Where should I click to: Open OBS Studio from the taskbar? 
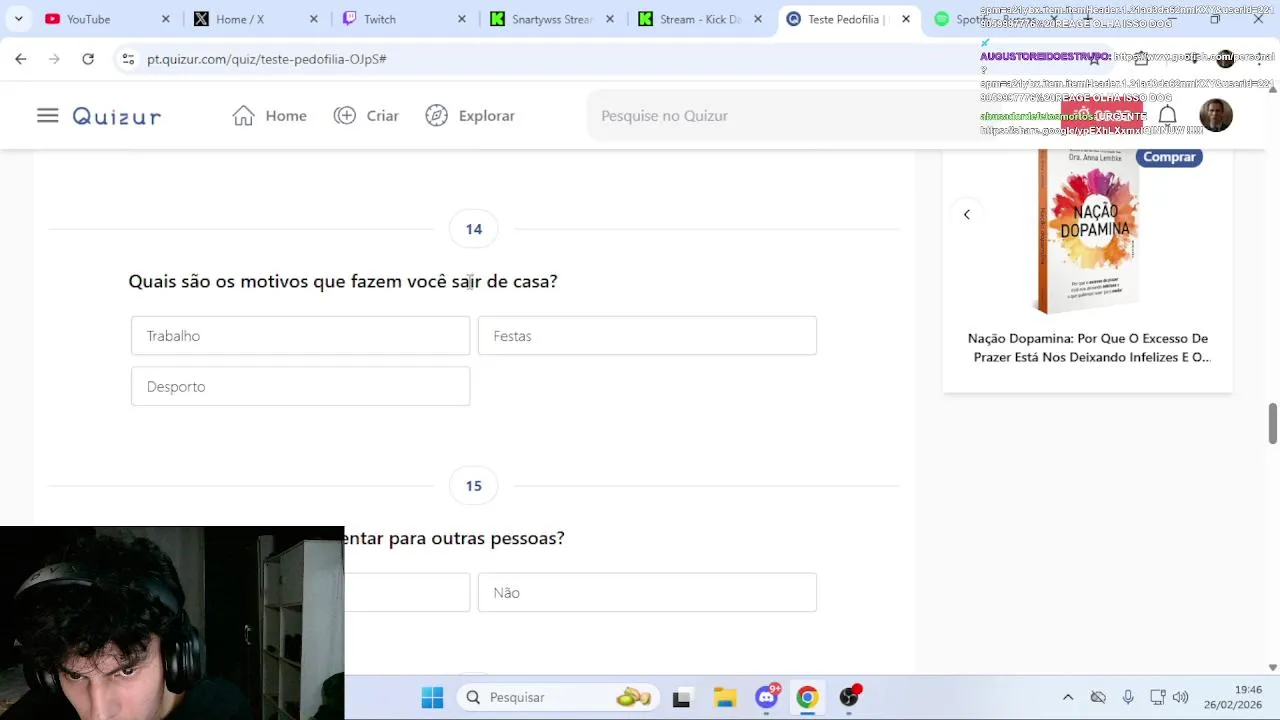coord(849,697)
